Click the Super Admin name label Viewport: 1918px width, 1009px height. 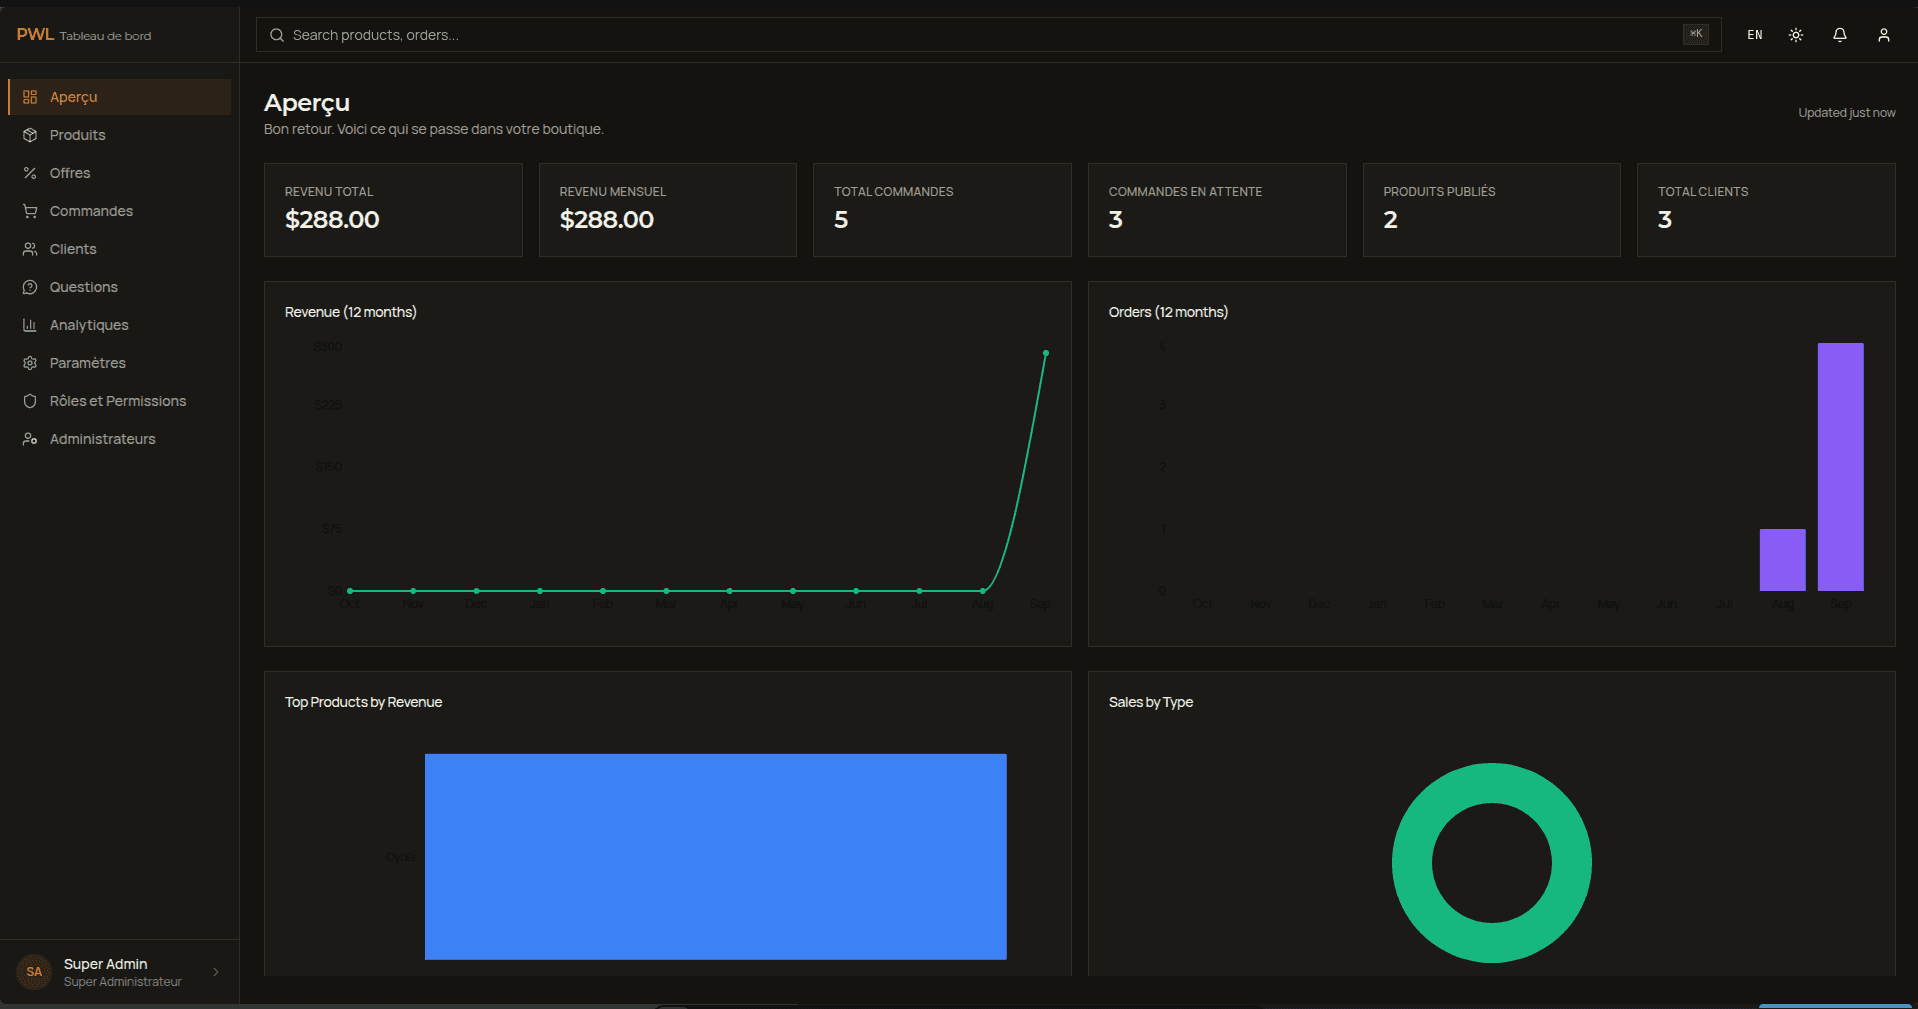(x=106, y=964)
